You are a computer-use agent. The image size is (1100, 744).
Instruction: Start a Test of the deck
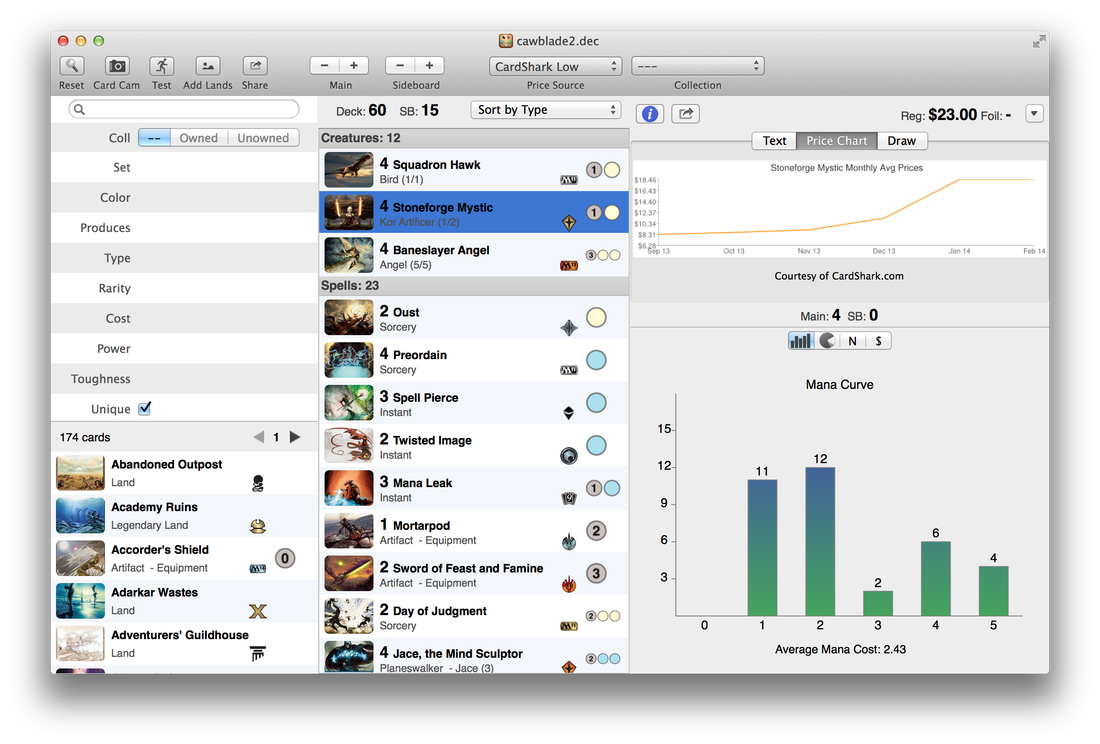pyautogui.click(x=161, y=66)
